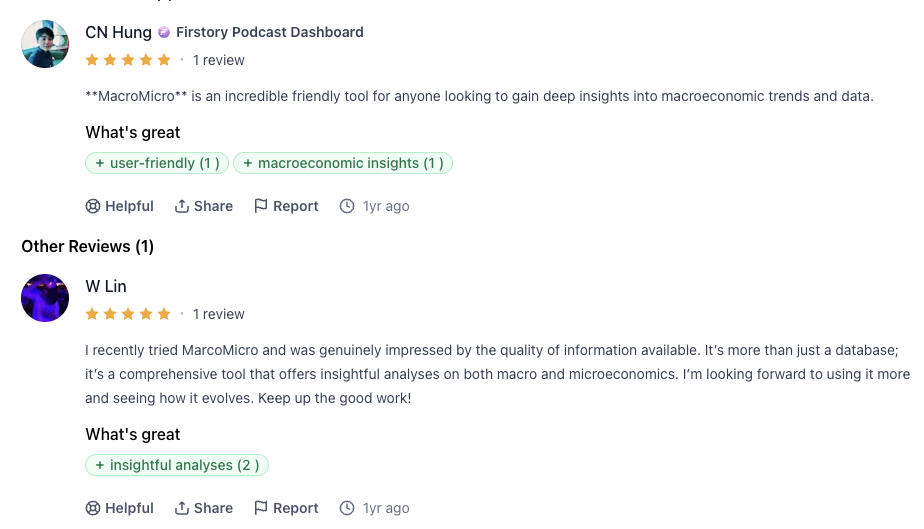Mark W Lin's review as Helpful
The image size is (924, 529).
[120, 508]
